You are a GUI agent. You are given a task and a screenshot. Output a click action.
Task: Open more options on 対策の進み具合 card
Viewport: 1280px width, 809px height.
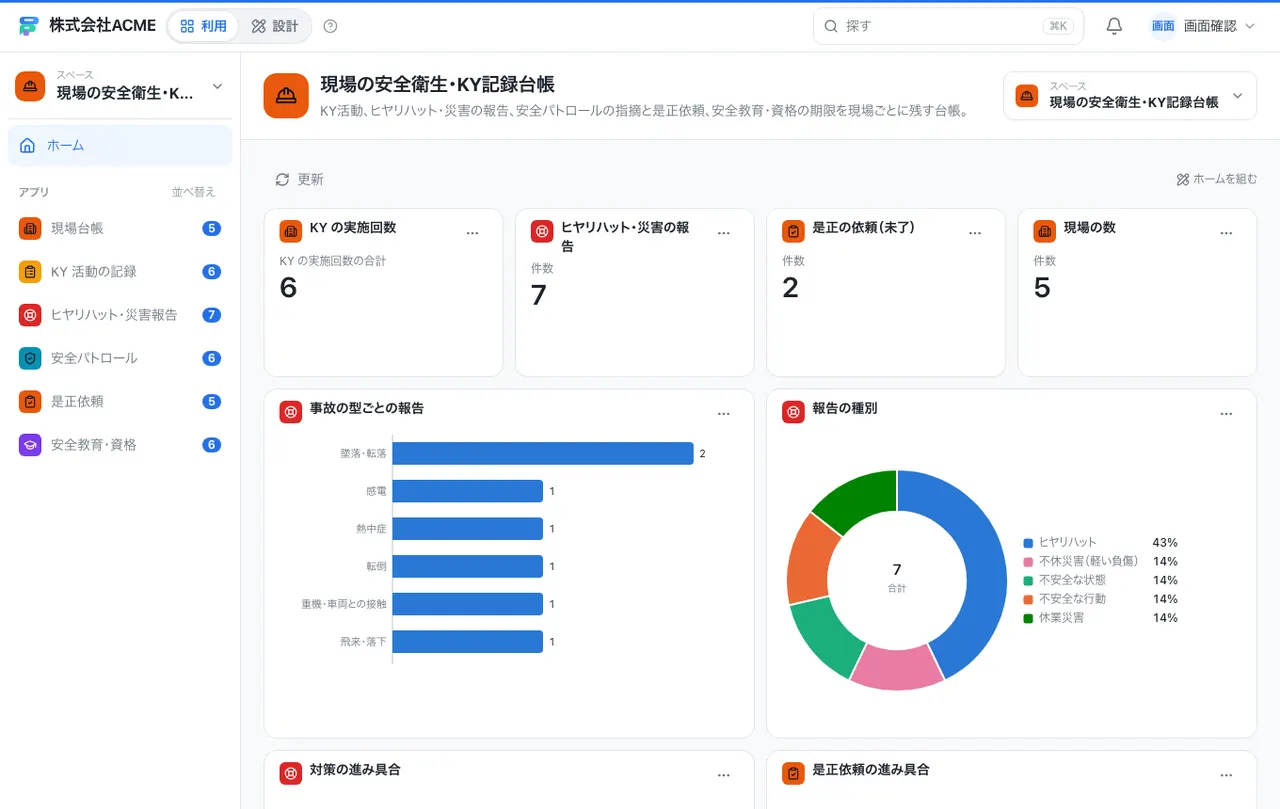[724, 775]
